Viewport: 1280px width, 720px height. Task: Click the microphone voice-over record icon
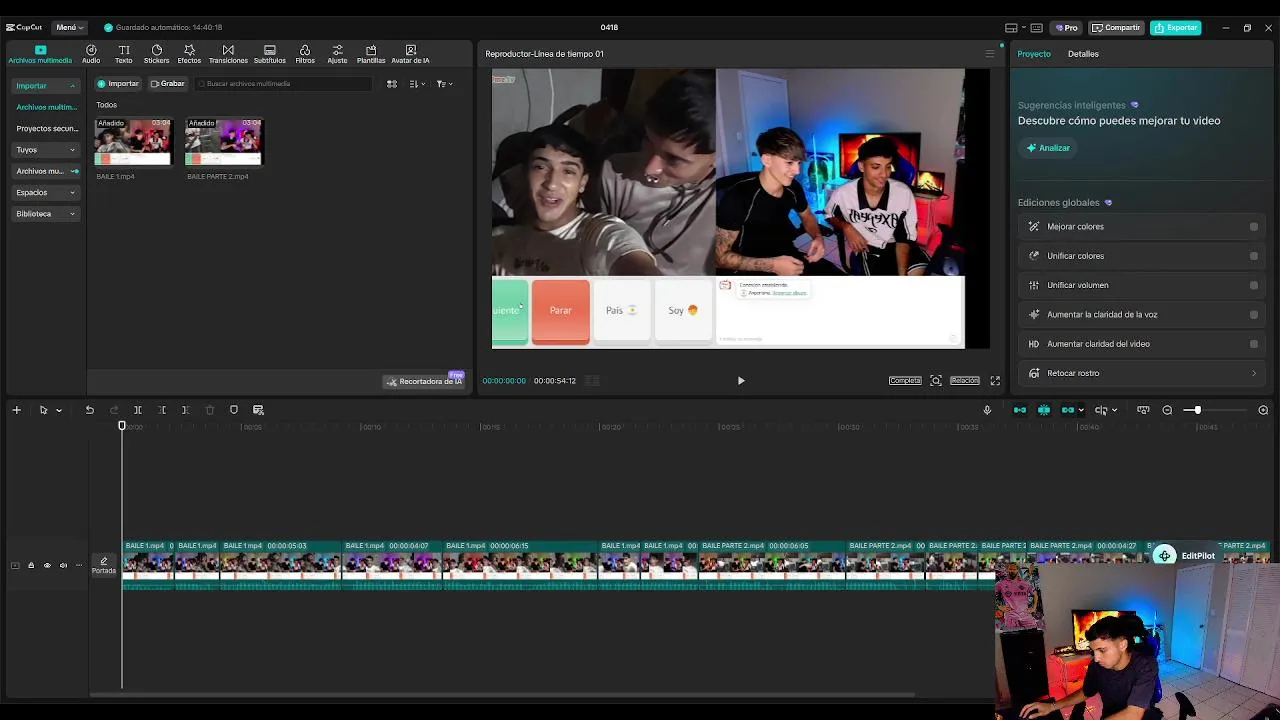click(987, 410)
